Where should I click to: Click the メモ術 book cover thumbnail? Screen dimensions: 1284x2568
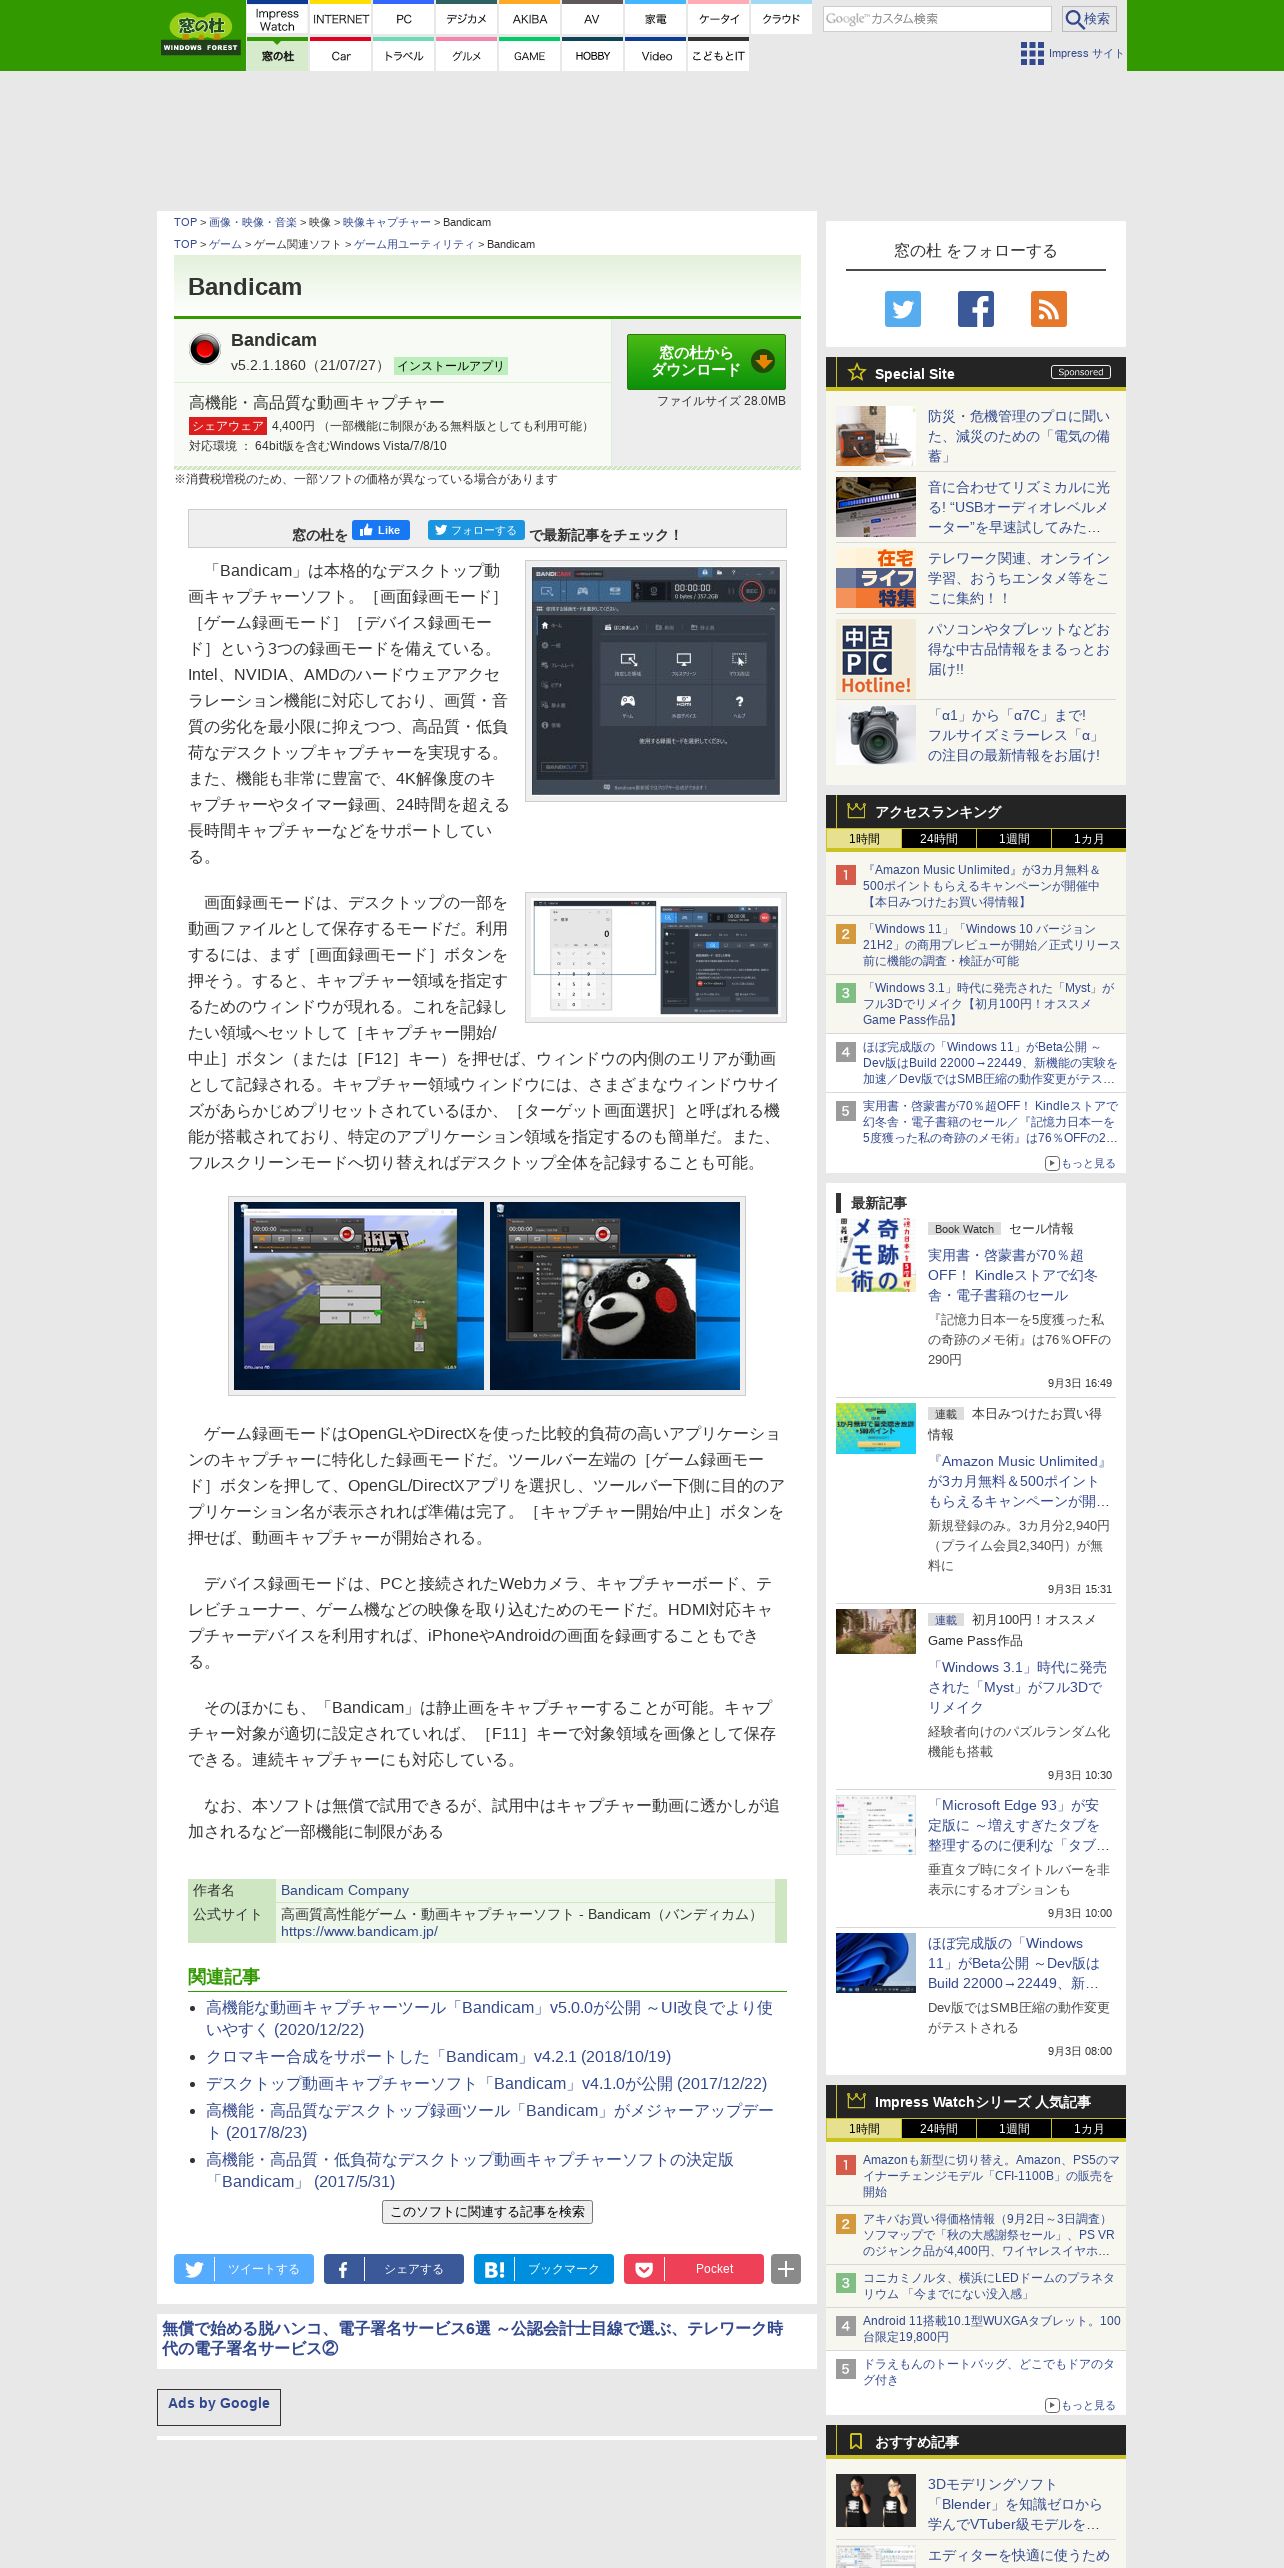point(876,1256)
